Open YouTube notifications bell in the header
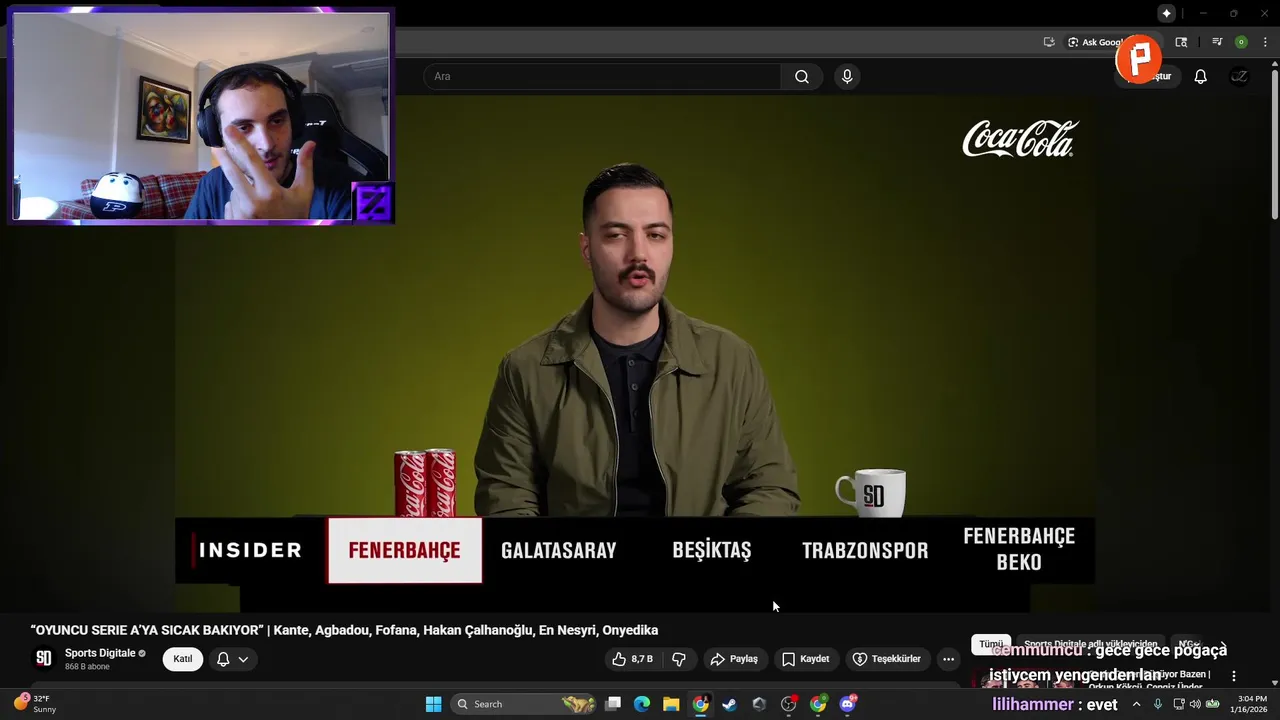 [1201, 77]
